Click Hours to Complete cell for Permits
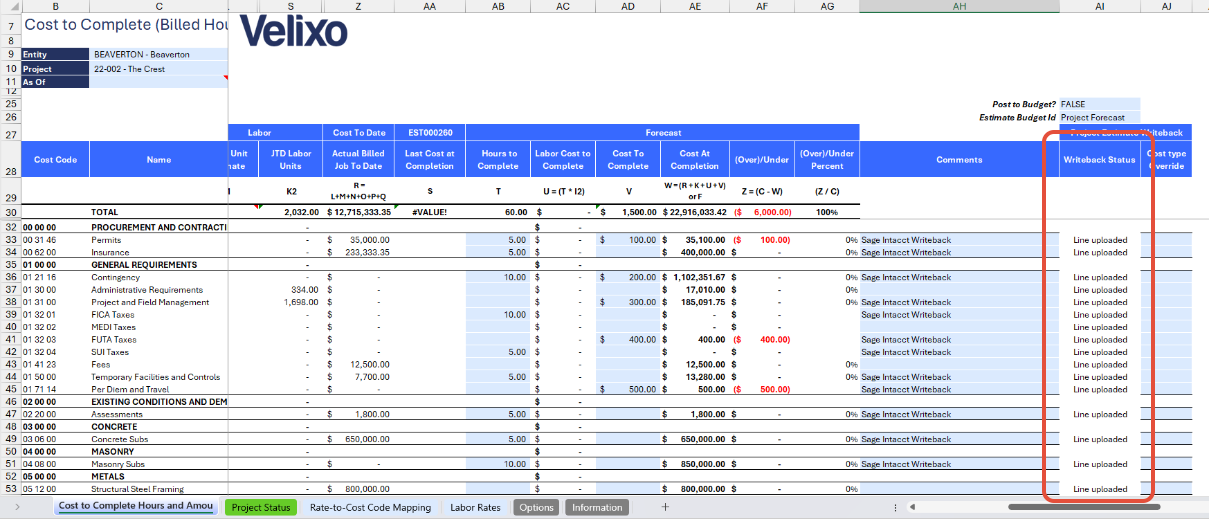The image size is (1209, 519). [x=498, y=240]
